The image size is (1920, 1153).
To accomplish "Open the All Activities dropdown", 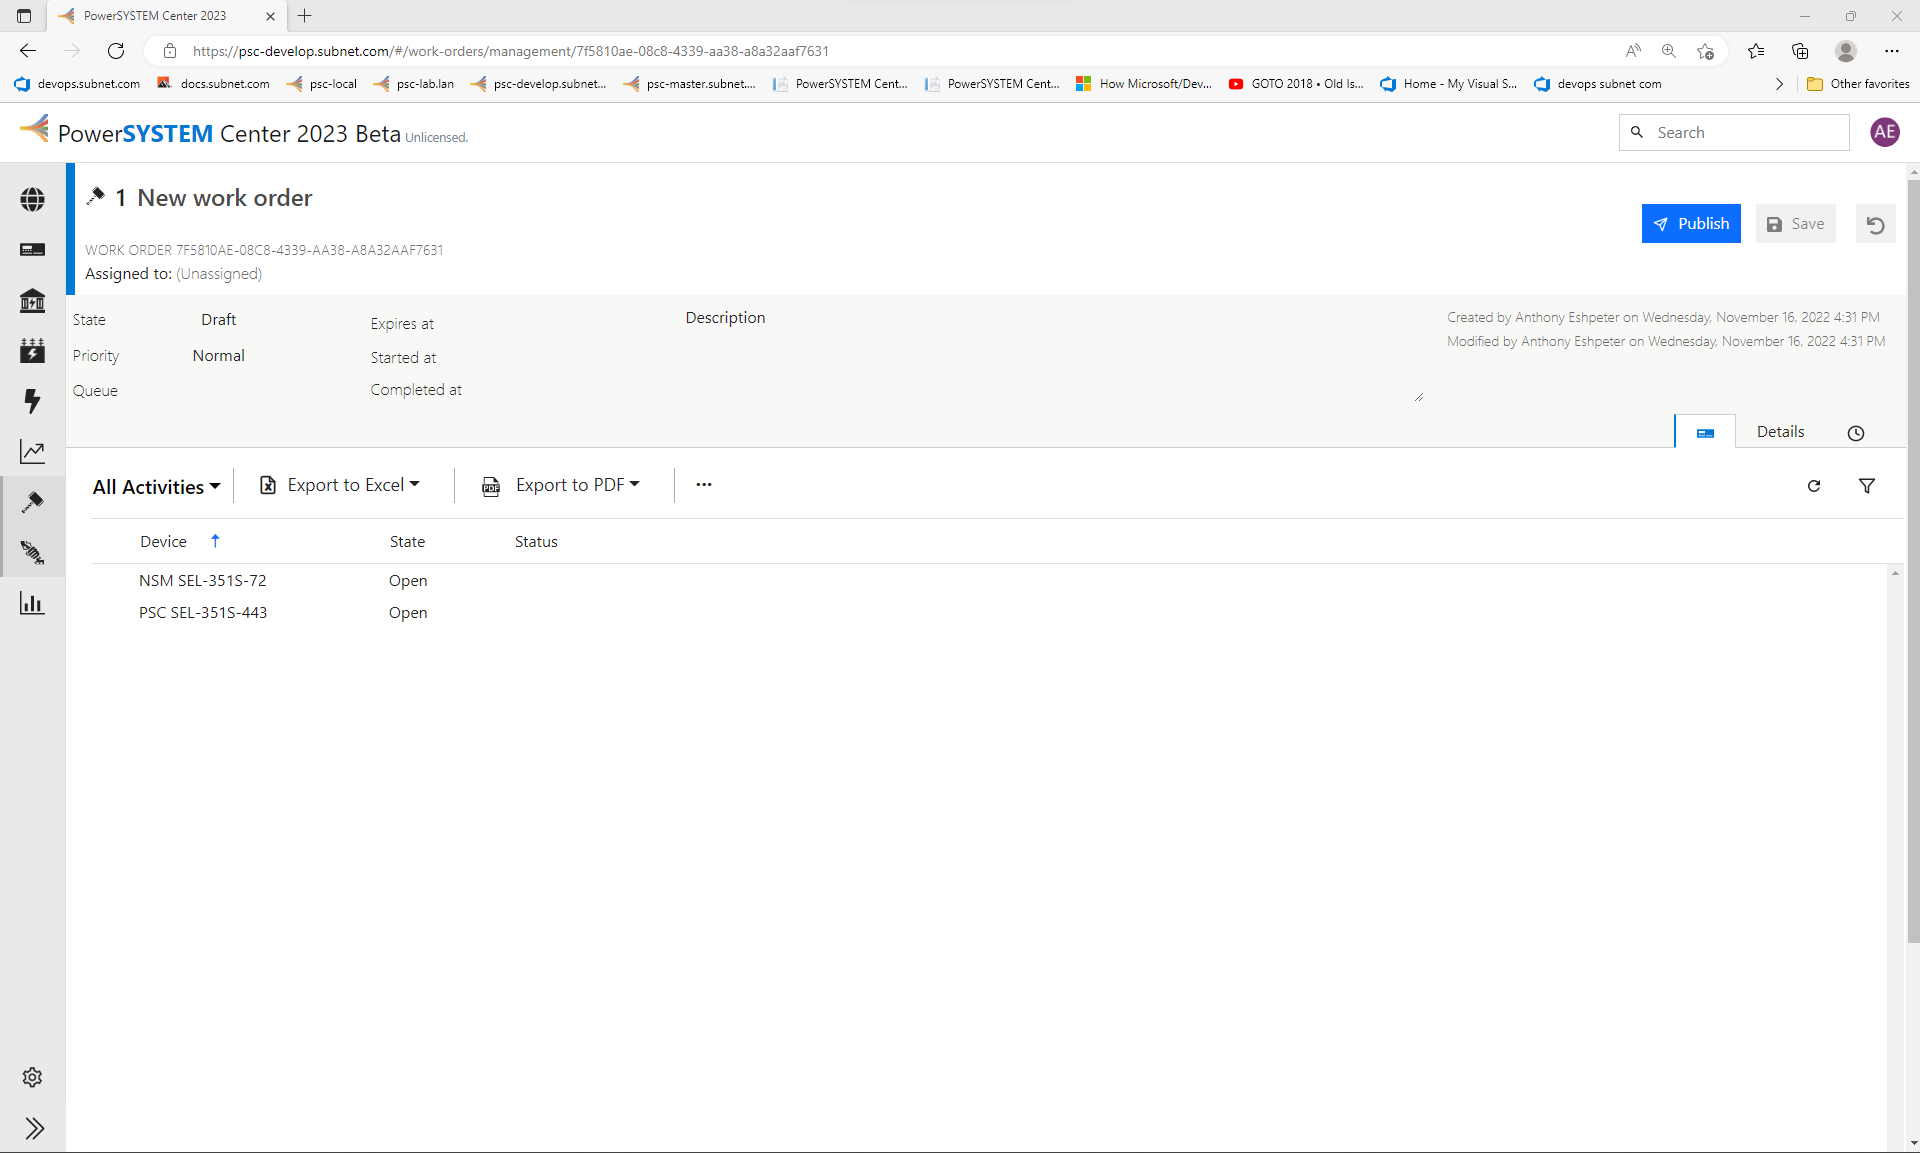I will (156, 487).
